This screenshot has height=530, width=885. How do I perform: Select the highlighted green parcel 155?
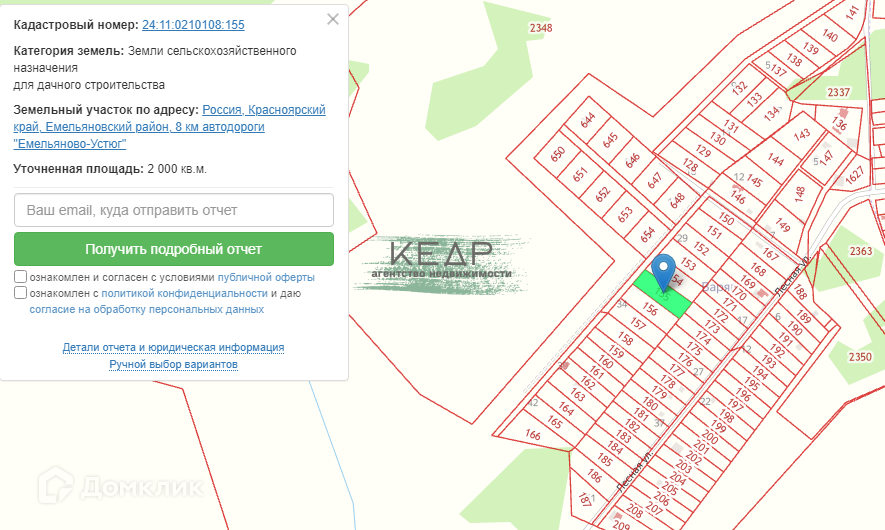662,294
